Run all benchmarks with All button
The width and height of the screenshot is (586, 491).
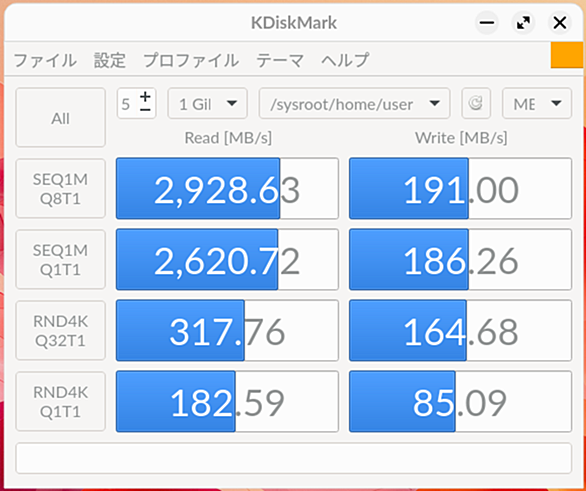point(61,118)
